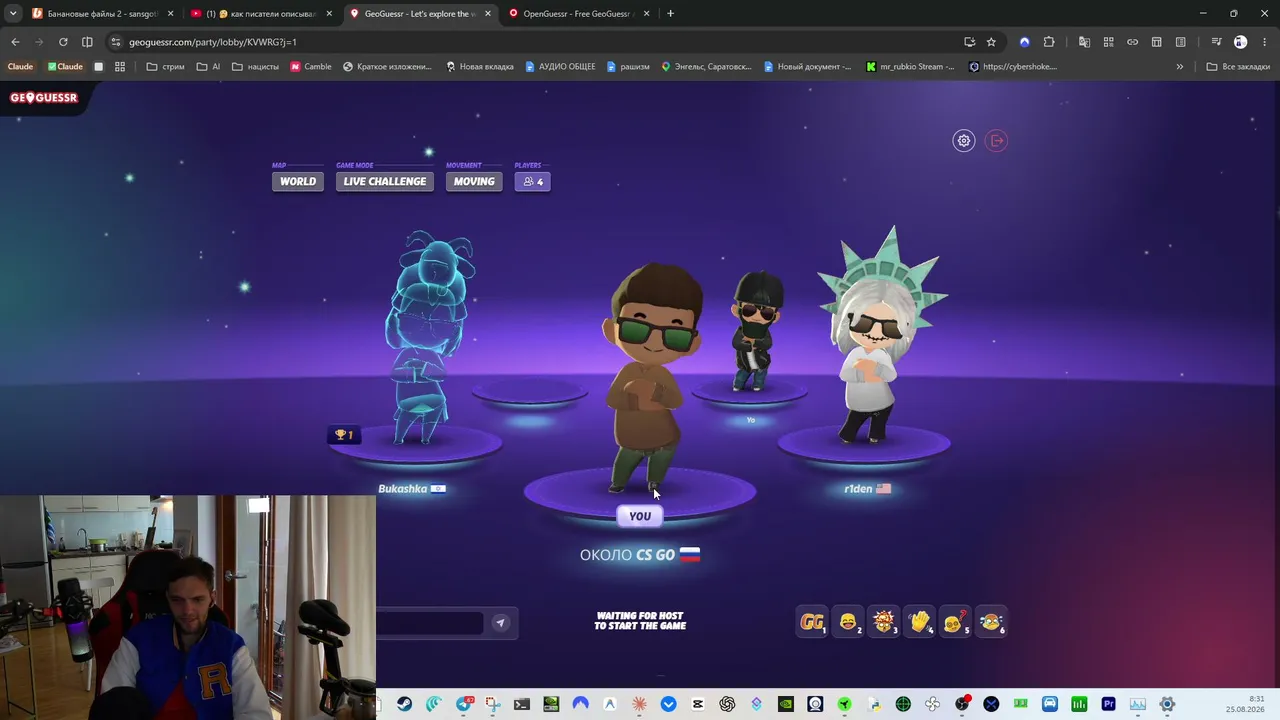Expand the tab search dropdown
The image size is (1280, 720).
click(x=12, y=13)
